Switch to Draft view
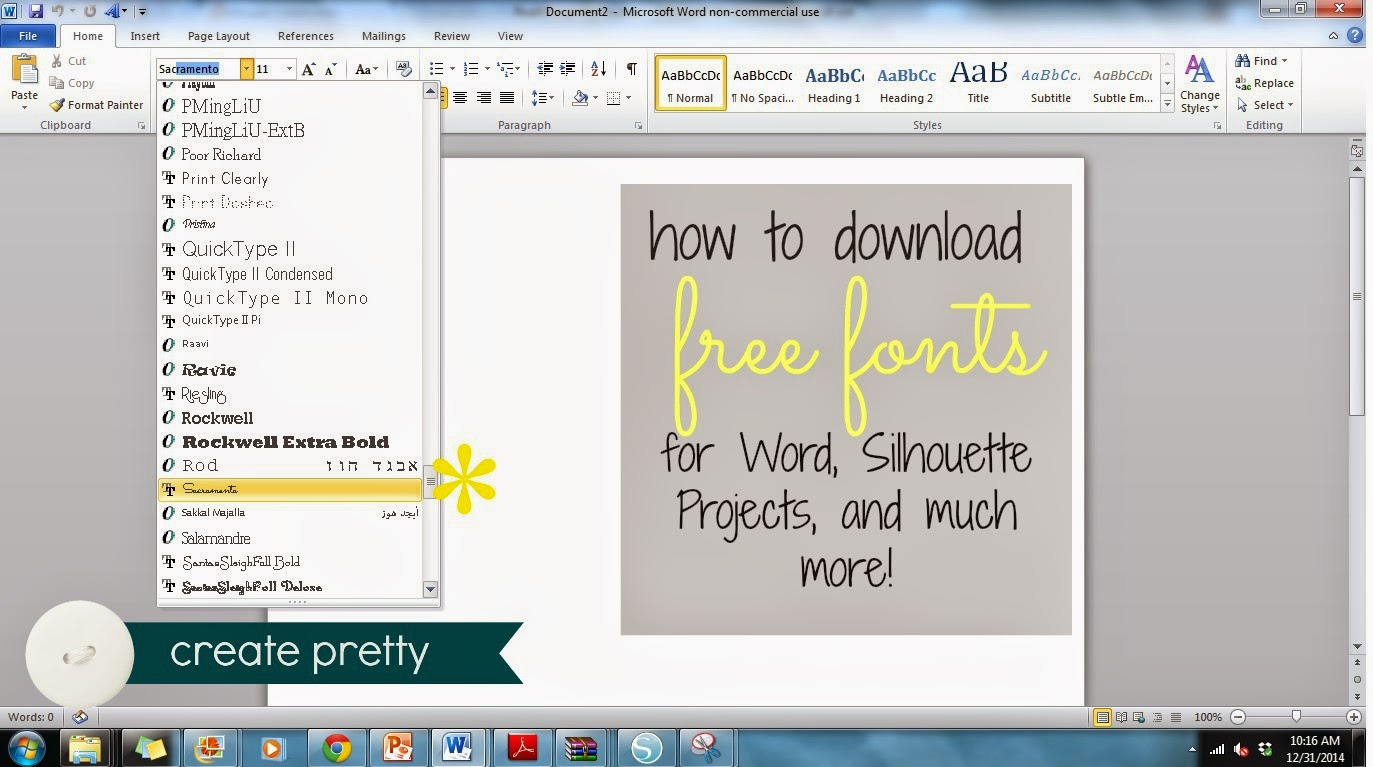The width and height of the screenshot is (1373, 767). (1175, 717)
